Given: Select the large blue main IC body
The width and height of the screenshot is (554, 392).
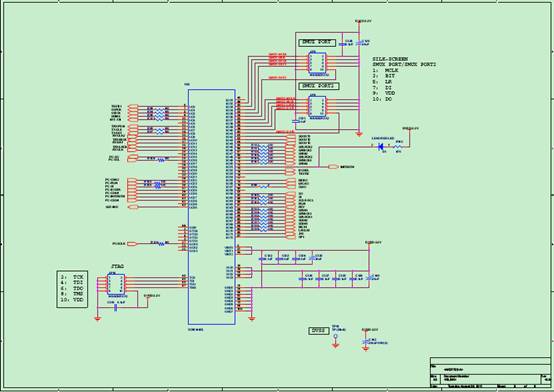Looking at the screenshot, I should [212, 207].
